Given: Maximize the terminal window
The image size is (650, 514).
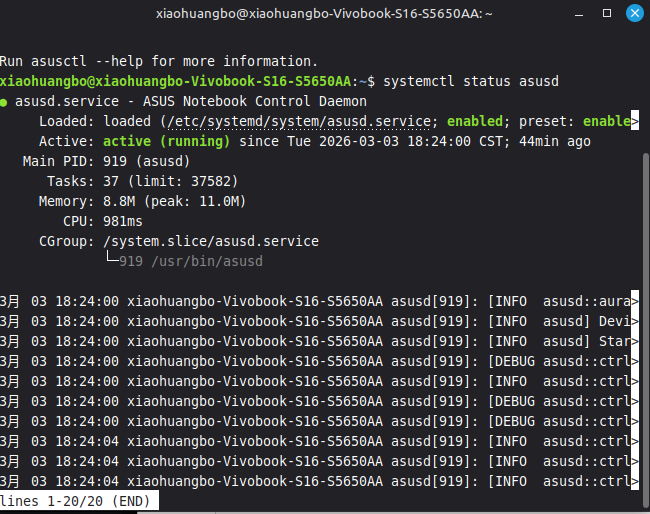Looking at the screenshot, I should tap(607, 13).
